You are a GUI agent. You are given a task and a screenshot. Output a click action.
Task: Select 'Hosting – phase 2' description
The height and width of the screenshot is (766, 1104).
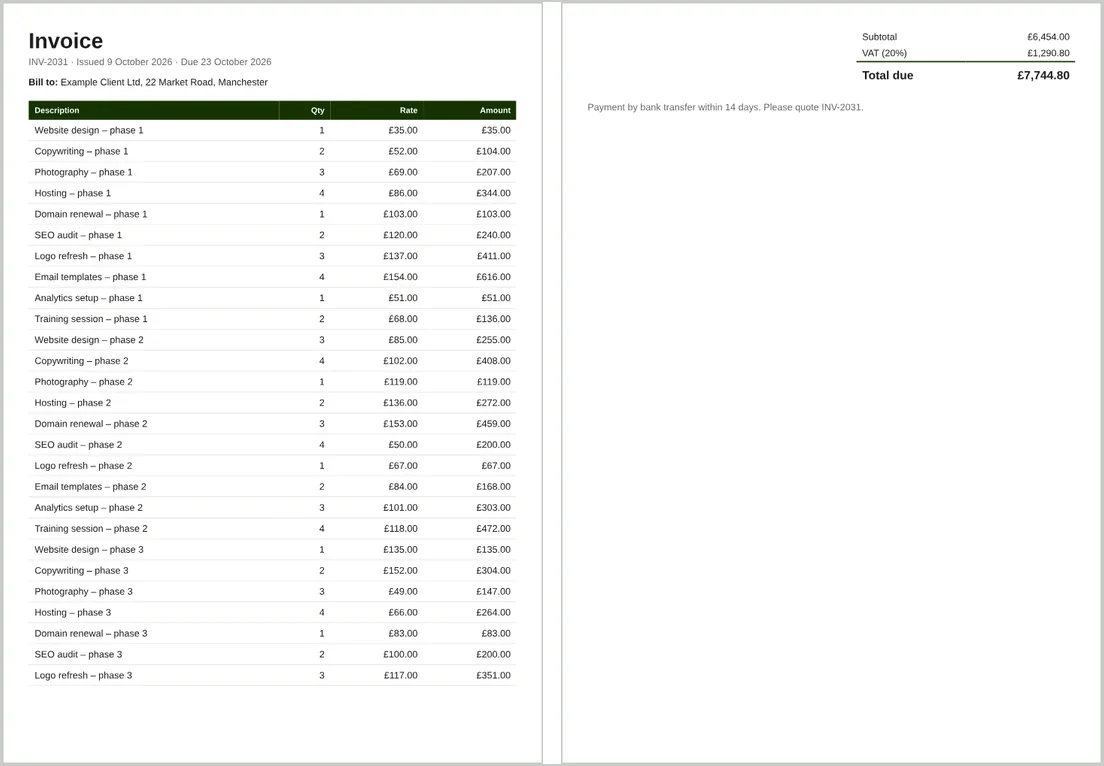pos(73,403)
